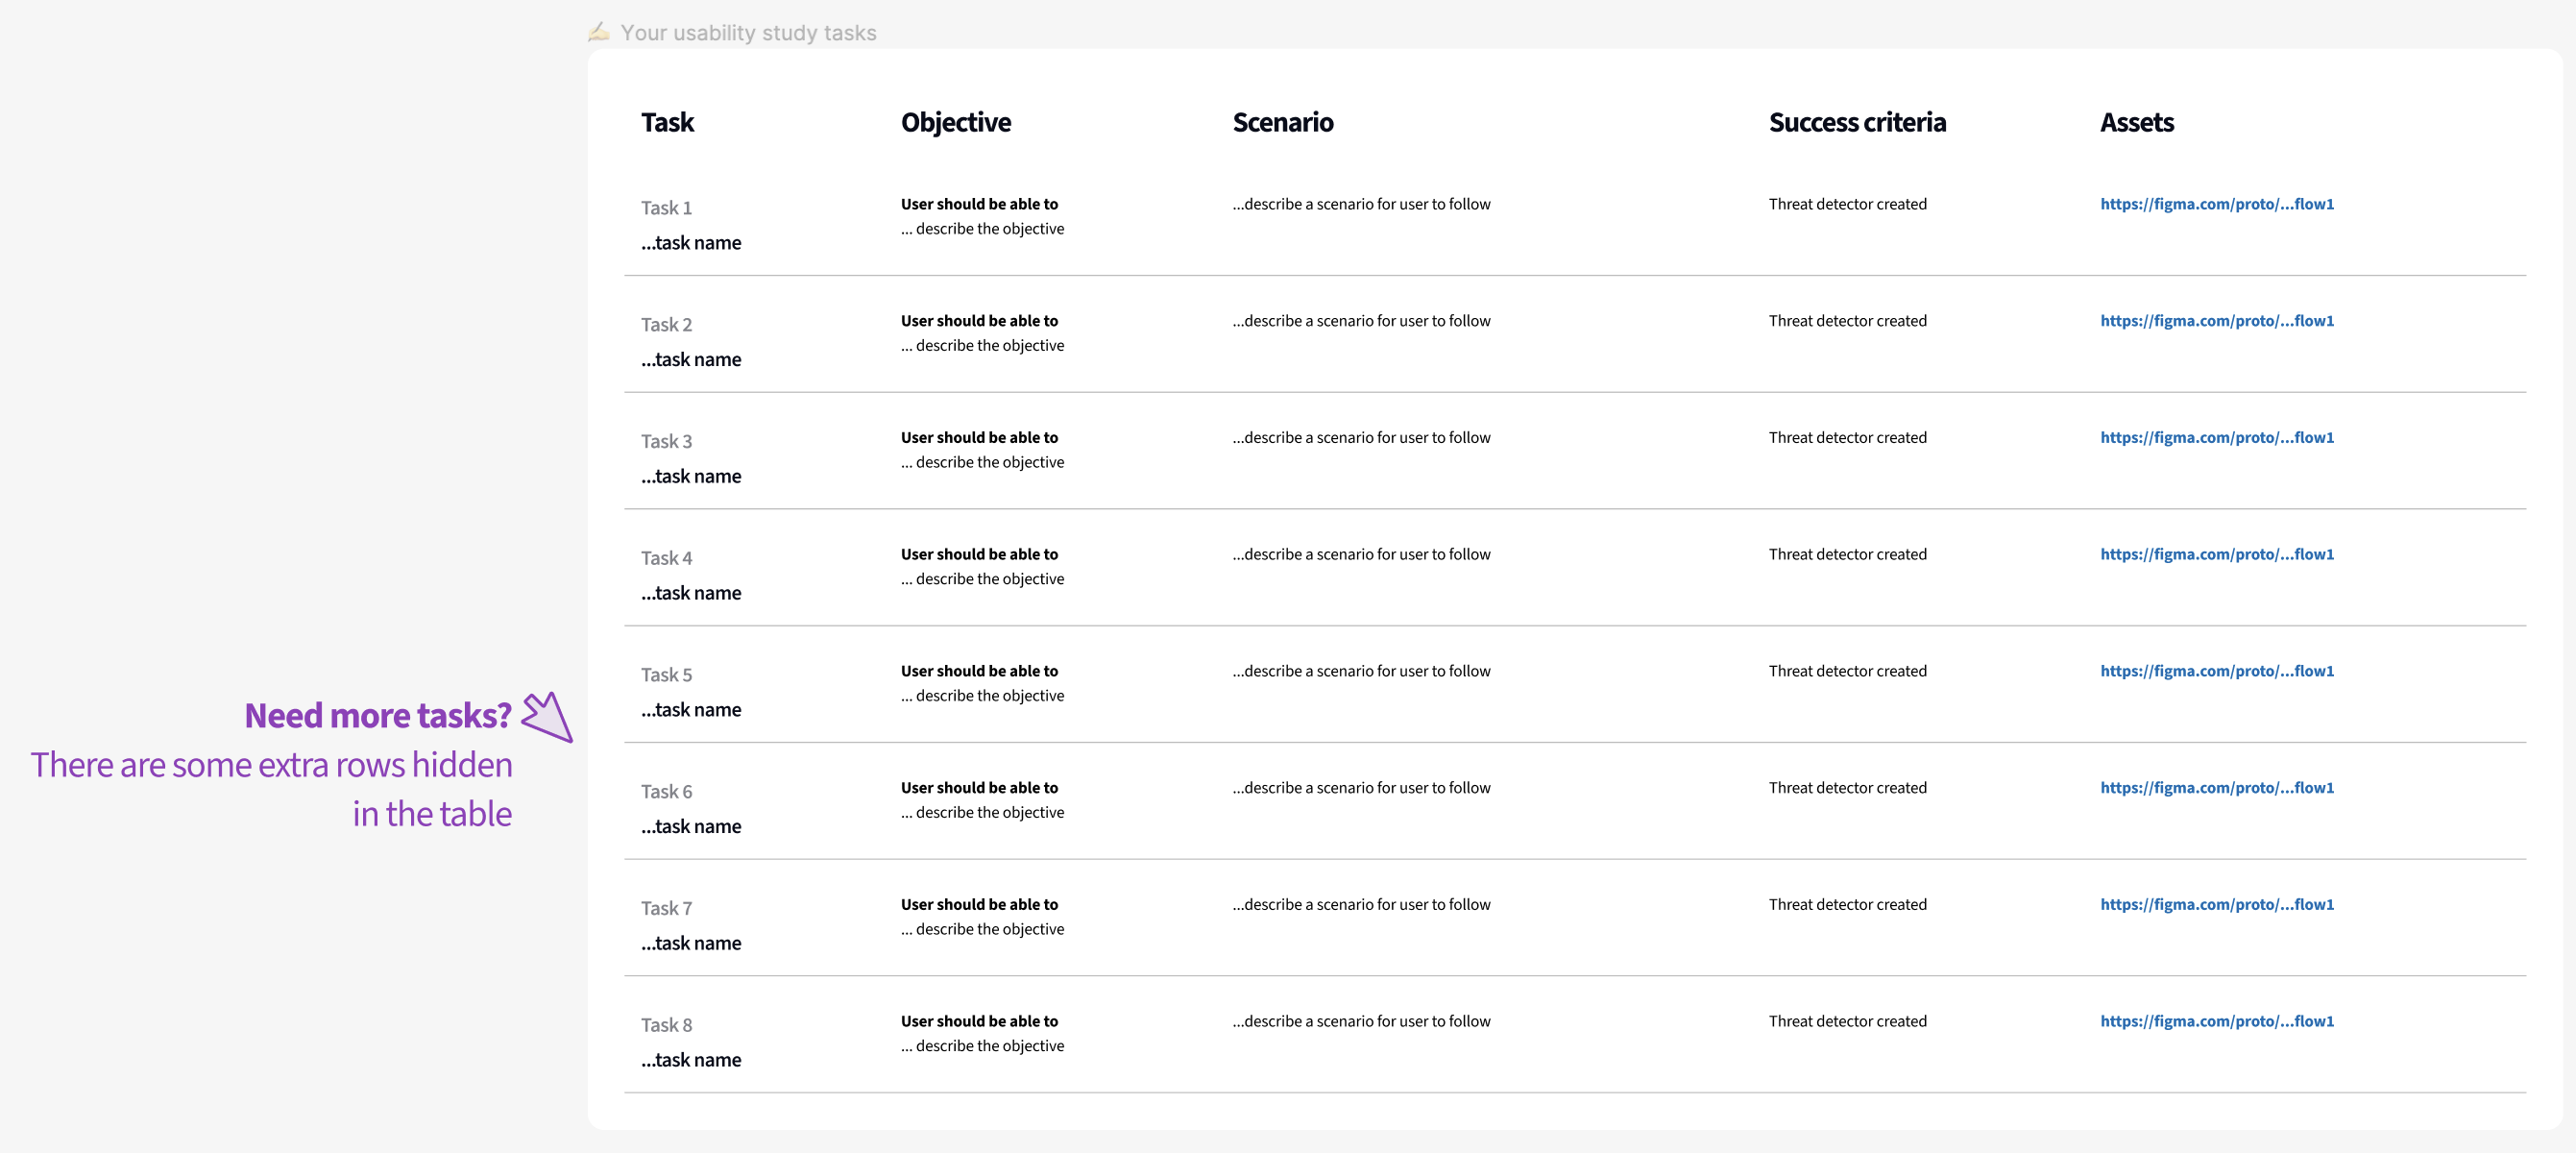Click 'User should be able to' in Task 3 row
The width and height of the screenshot is (2576, 1153).
(979, 438)
